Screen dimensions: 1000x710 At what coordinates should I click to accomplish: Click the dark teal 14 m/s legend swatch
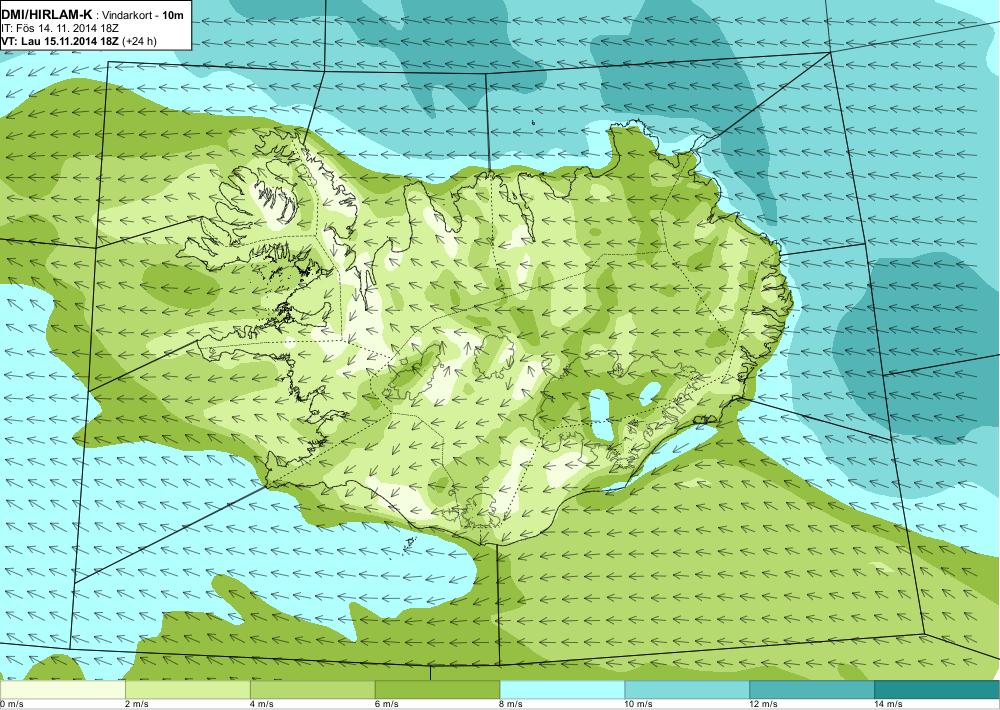click(937, 690)
